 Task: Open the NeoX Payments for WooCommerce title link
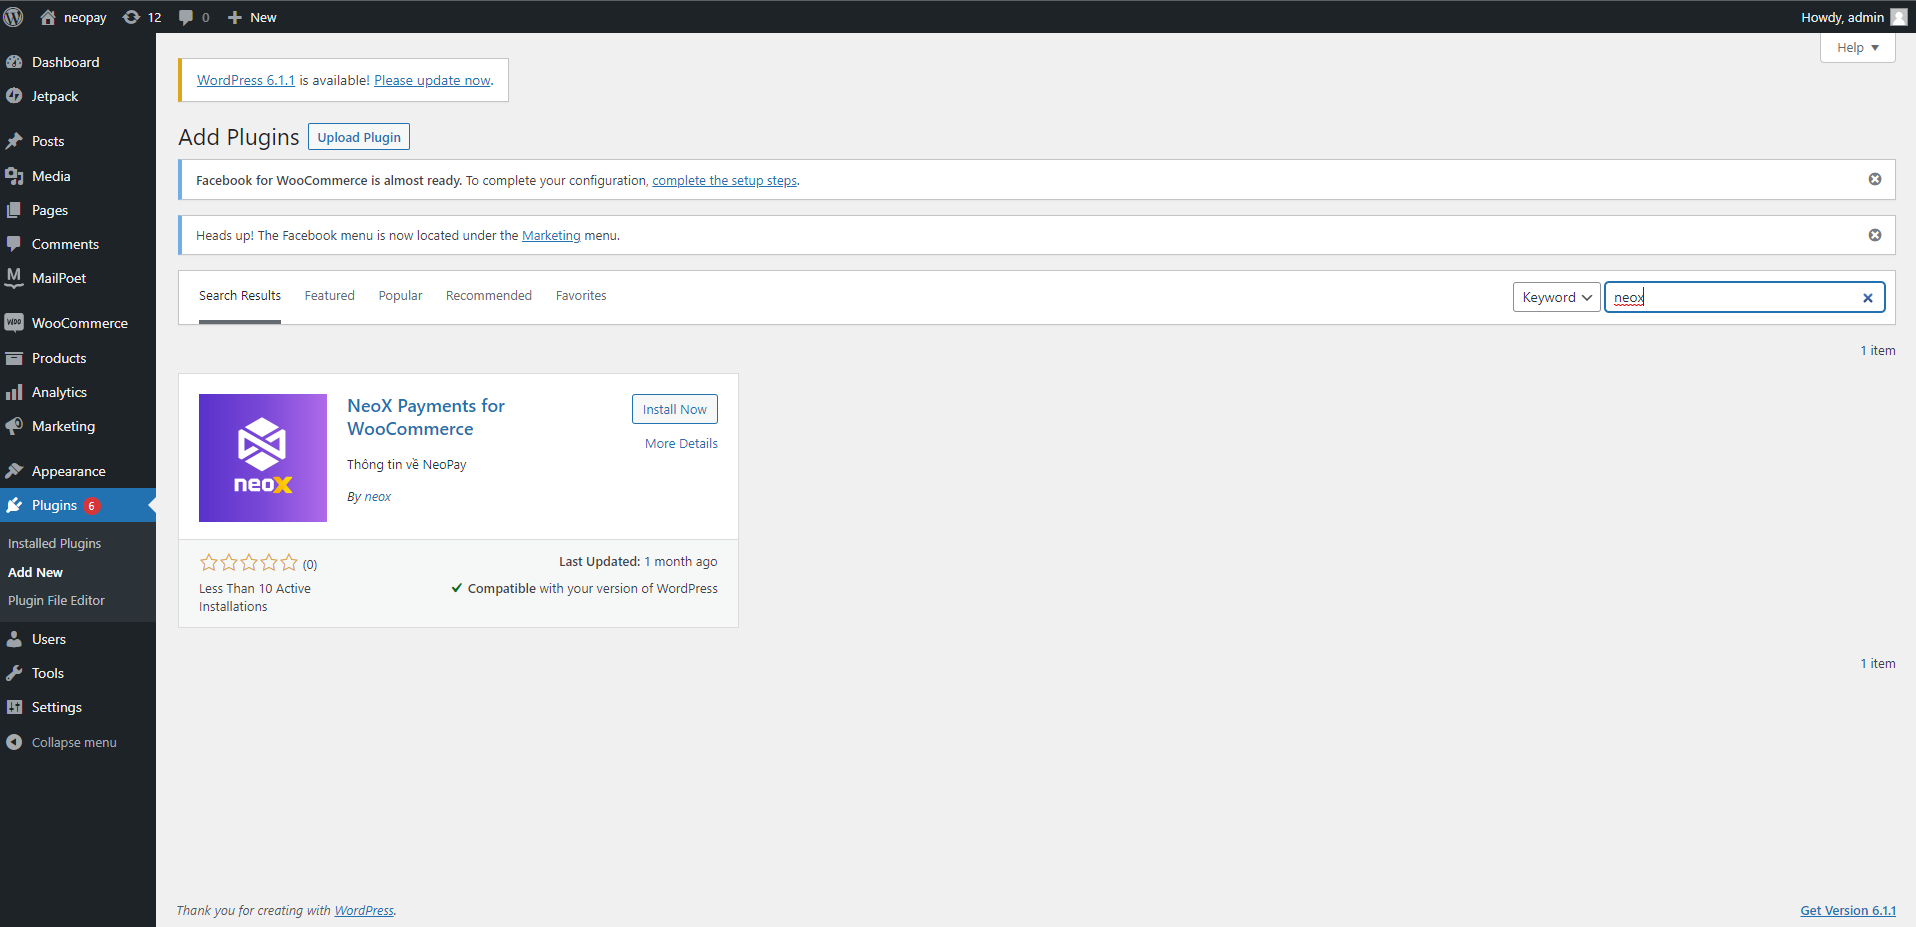(426, 417)
